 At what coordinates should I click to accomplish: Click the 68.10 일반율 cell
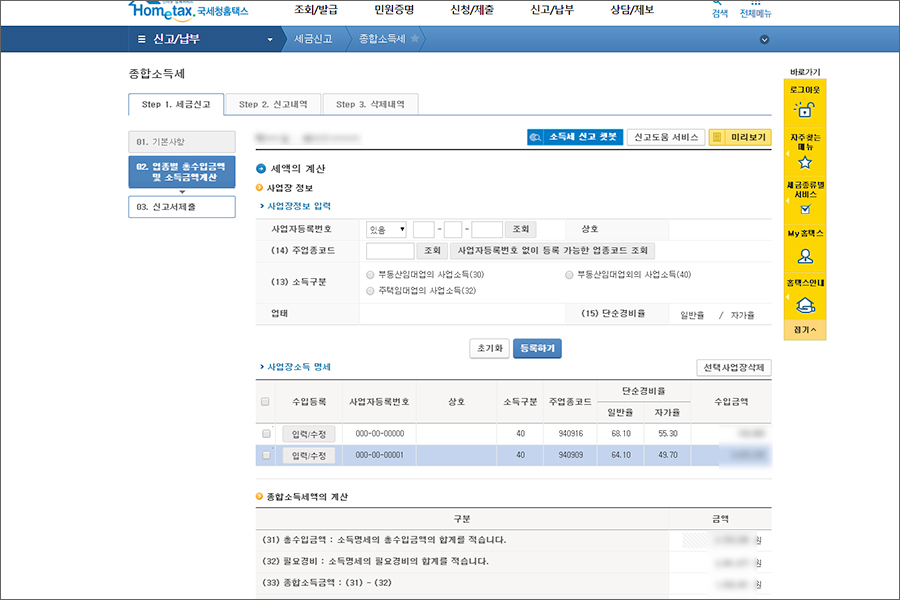click(620, 433)
